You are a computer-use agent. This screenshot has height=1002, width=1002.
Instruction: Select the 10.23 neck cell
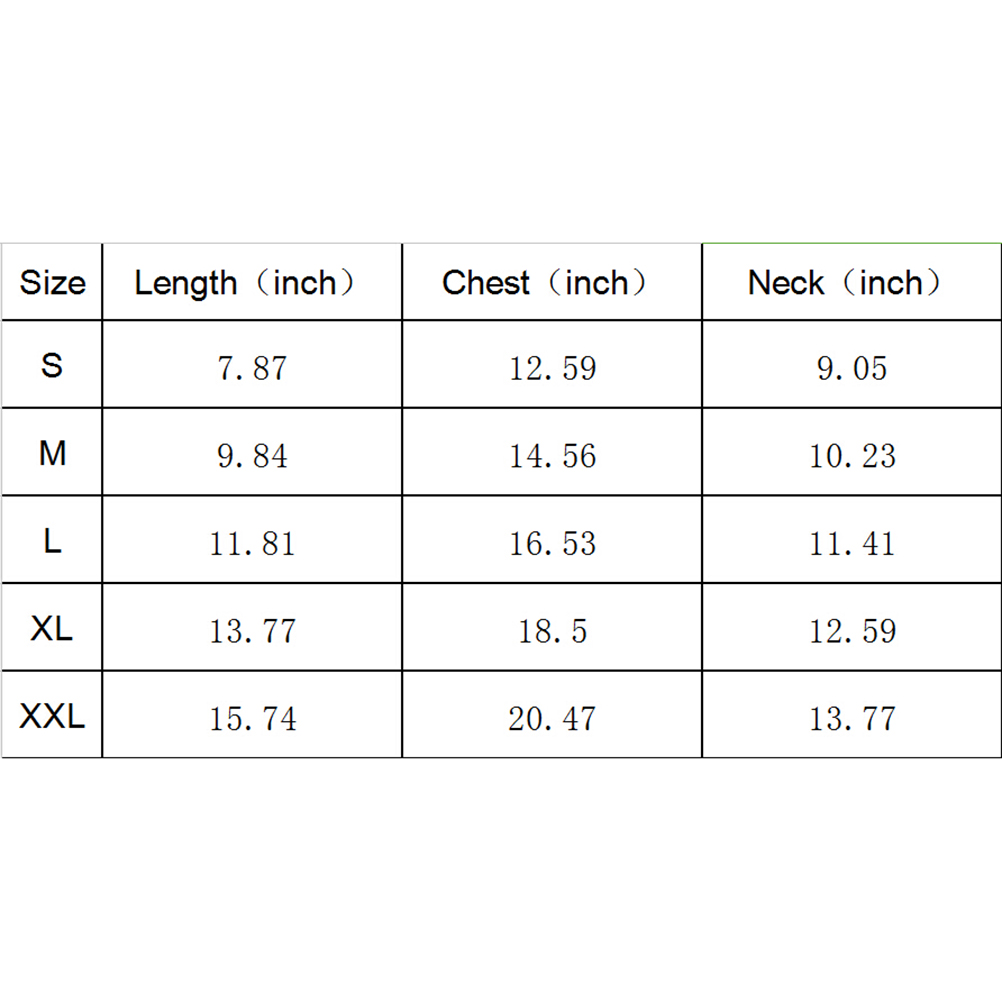(852, 456)
